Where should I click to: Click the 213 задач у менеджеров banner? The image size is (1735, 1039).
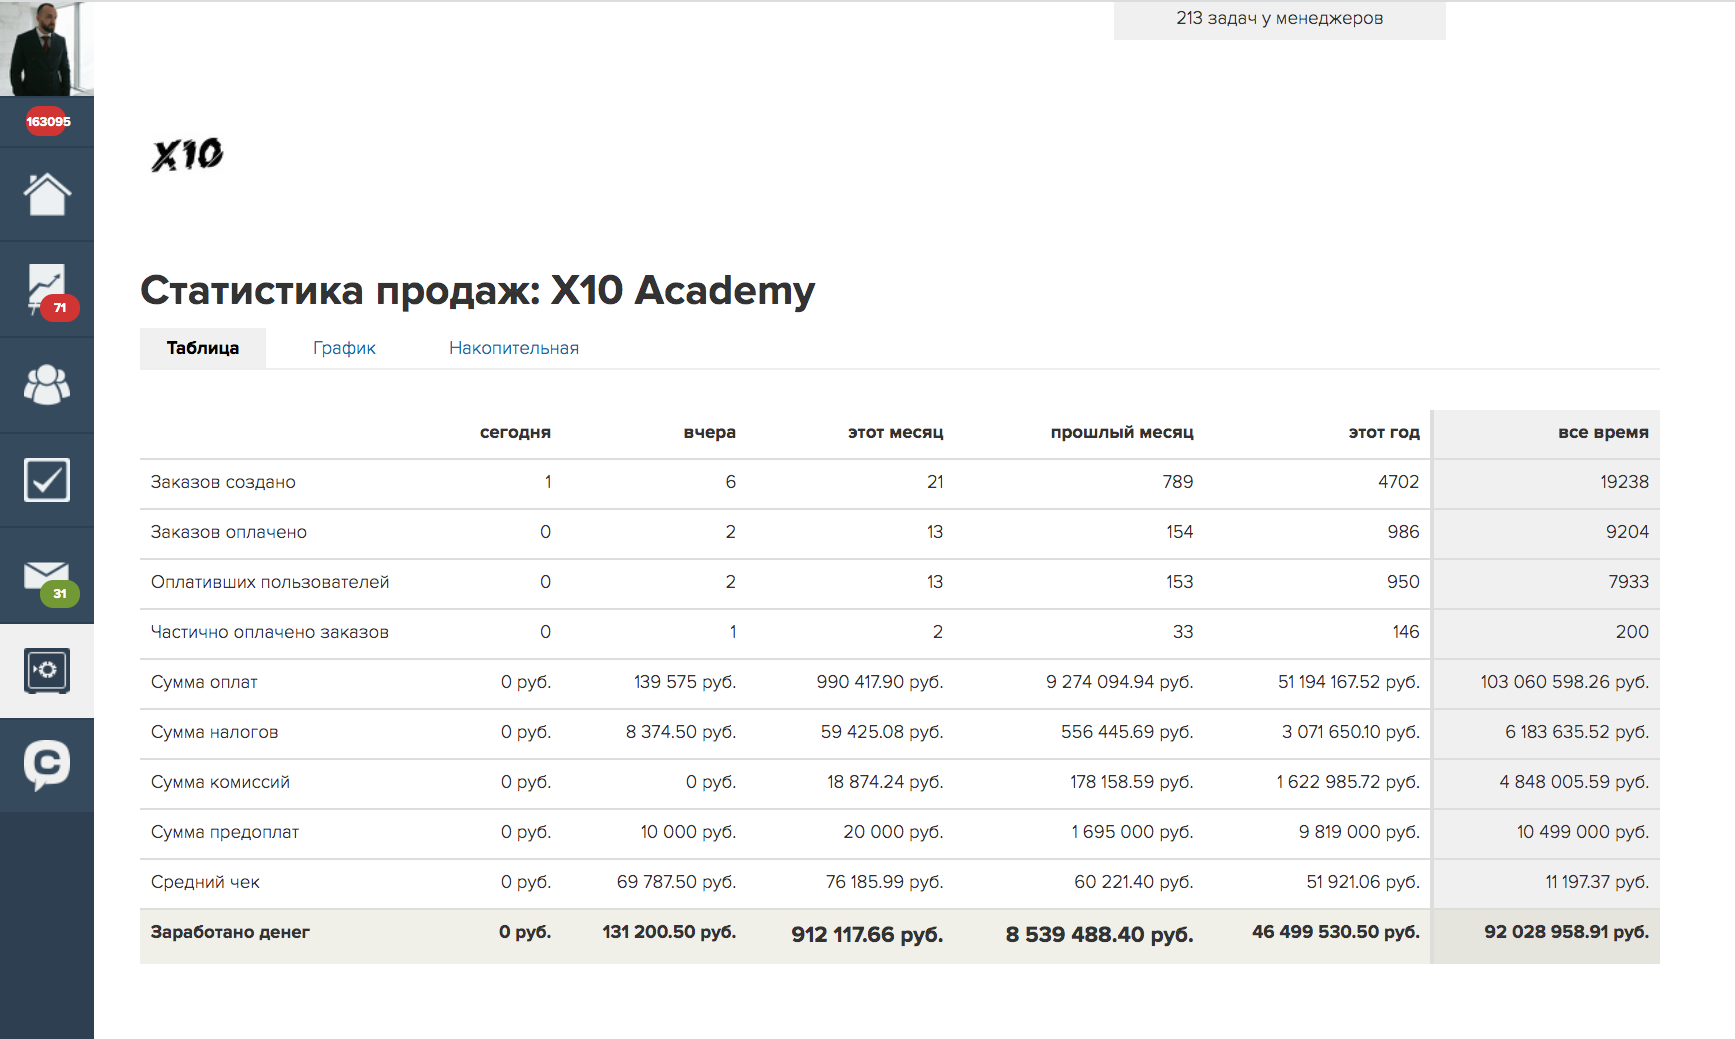[1279, 19]
